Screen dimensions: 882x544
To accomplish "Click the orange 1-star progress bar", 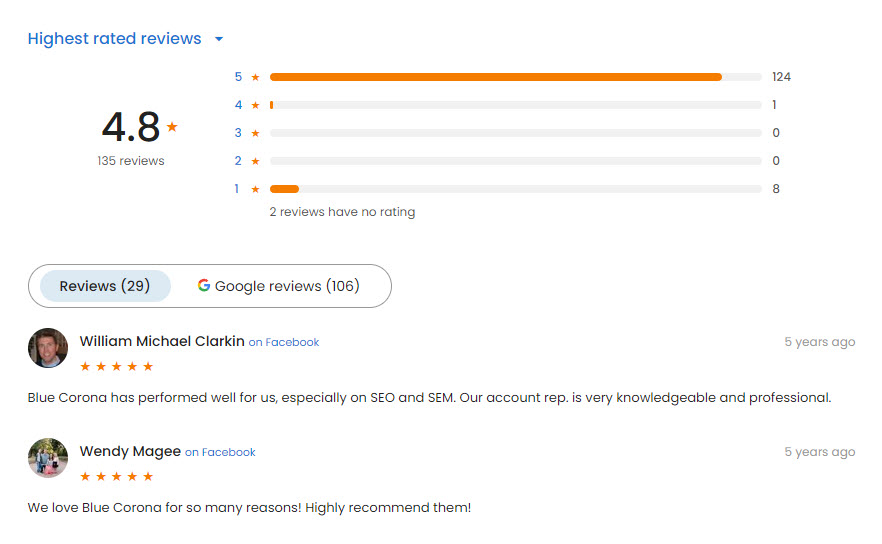I will click(284, 189).
